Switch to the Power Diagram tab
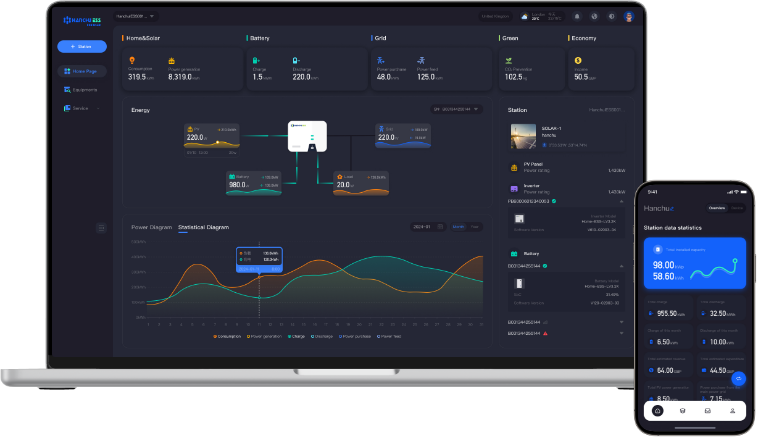This screenshot has height=437, width=757. [152, 227]
